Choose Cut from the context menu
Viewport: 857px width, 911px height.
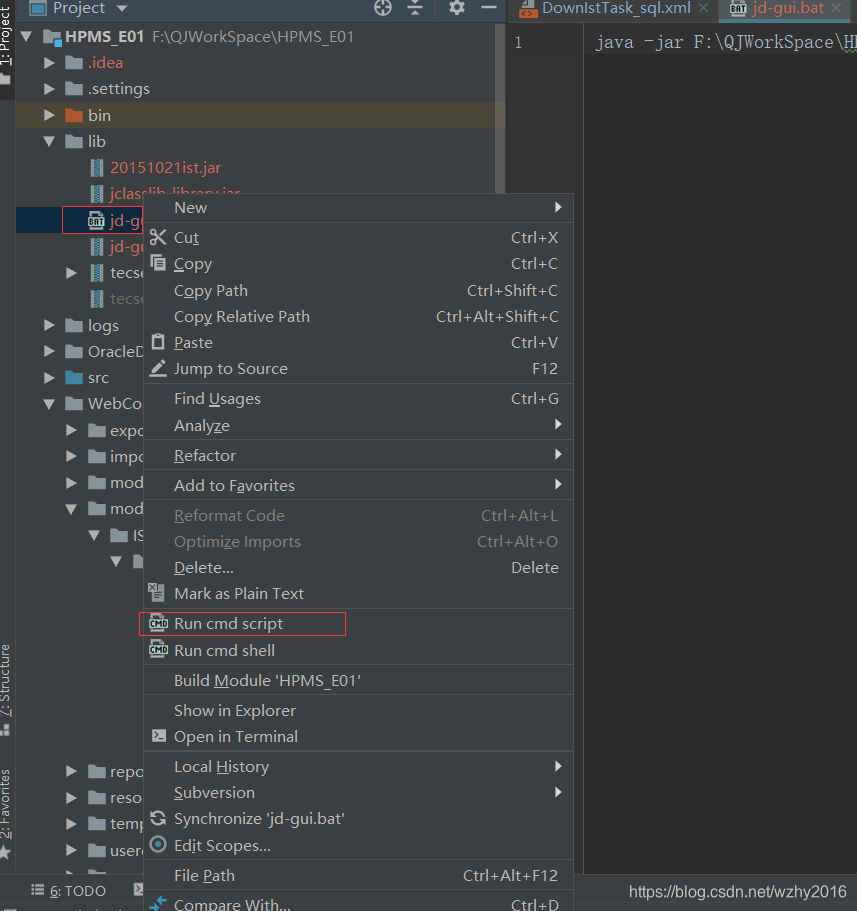pyautogui.click(x=358, y=238)
